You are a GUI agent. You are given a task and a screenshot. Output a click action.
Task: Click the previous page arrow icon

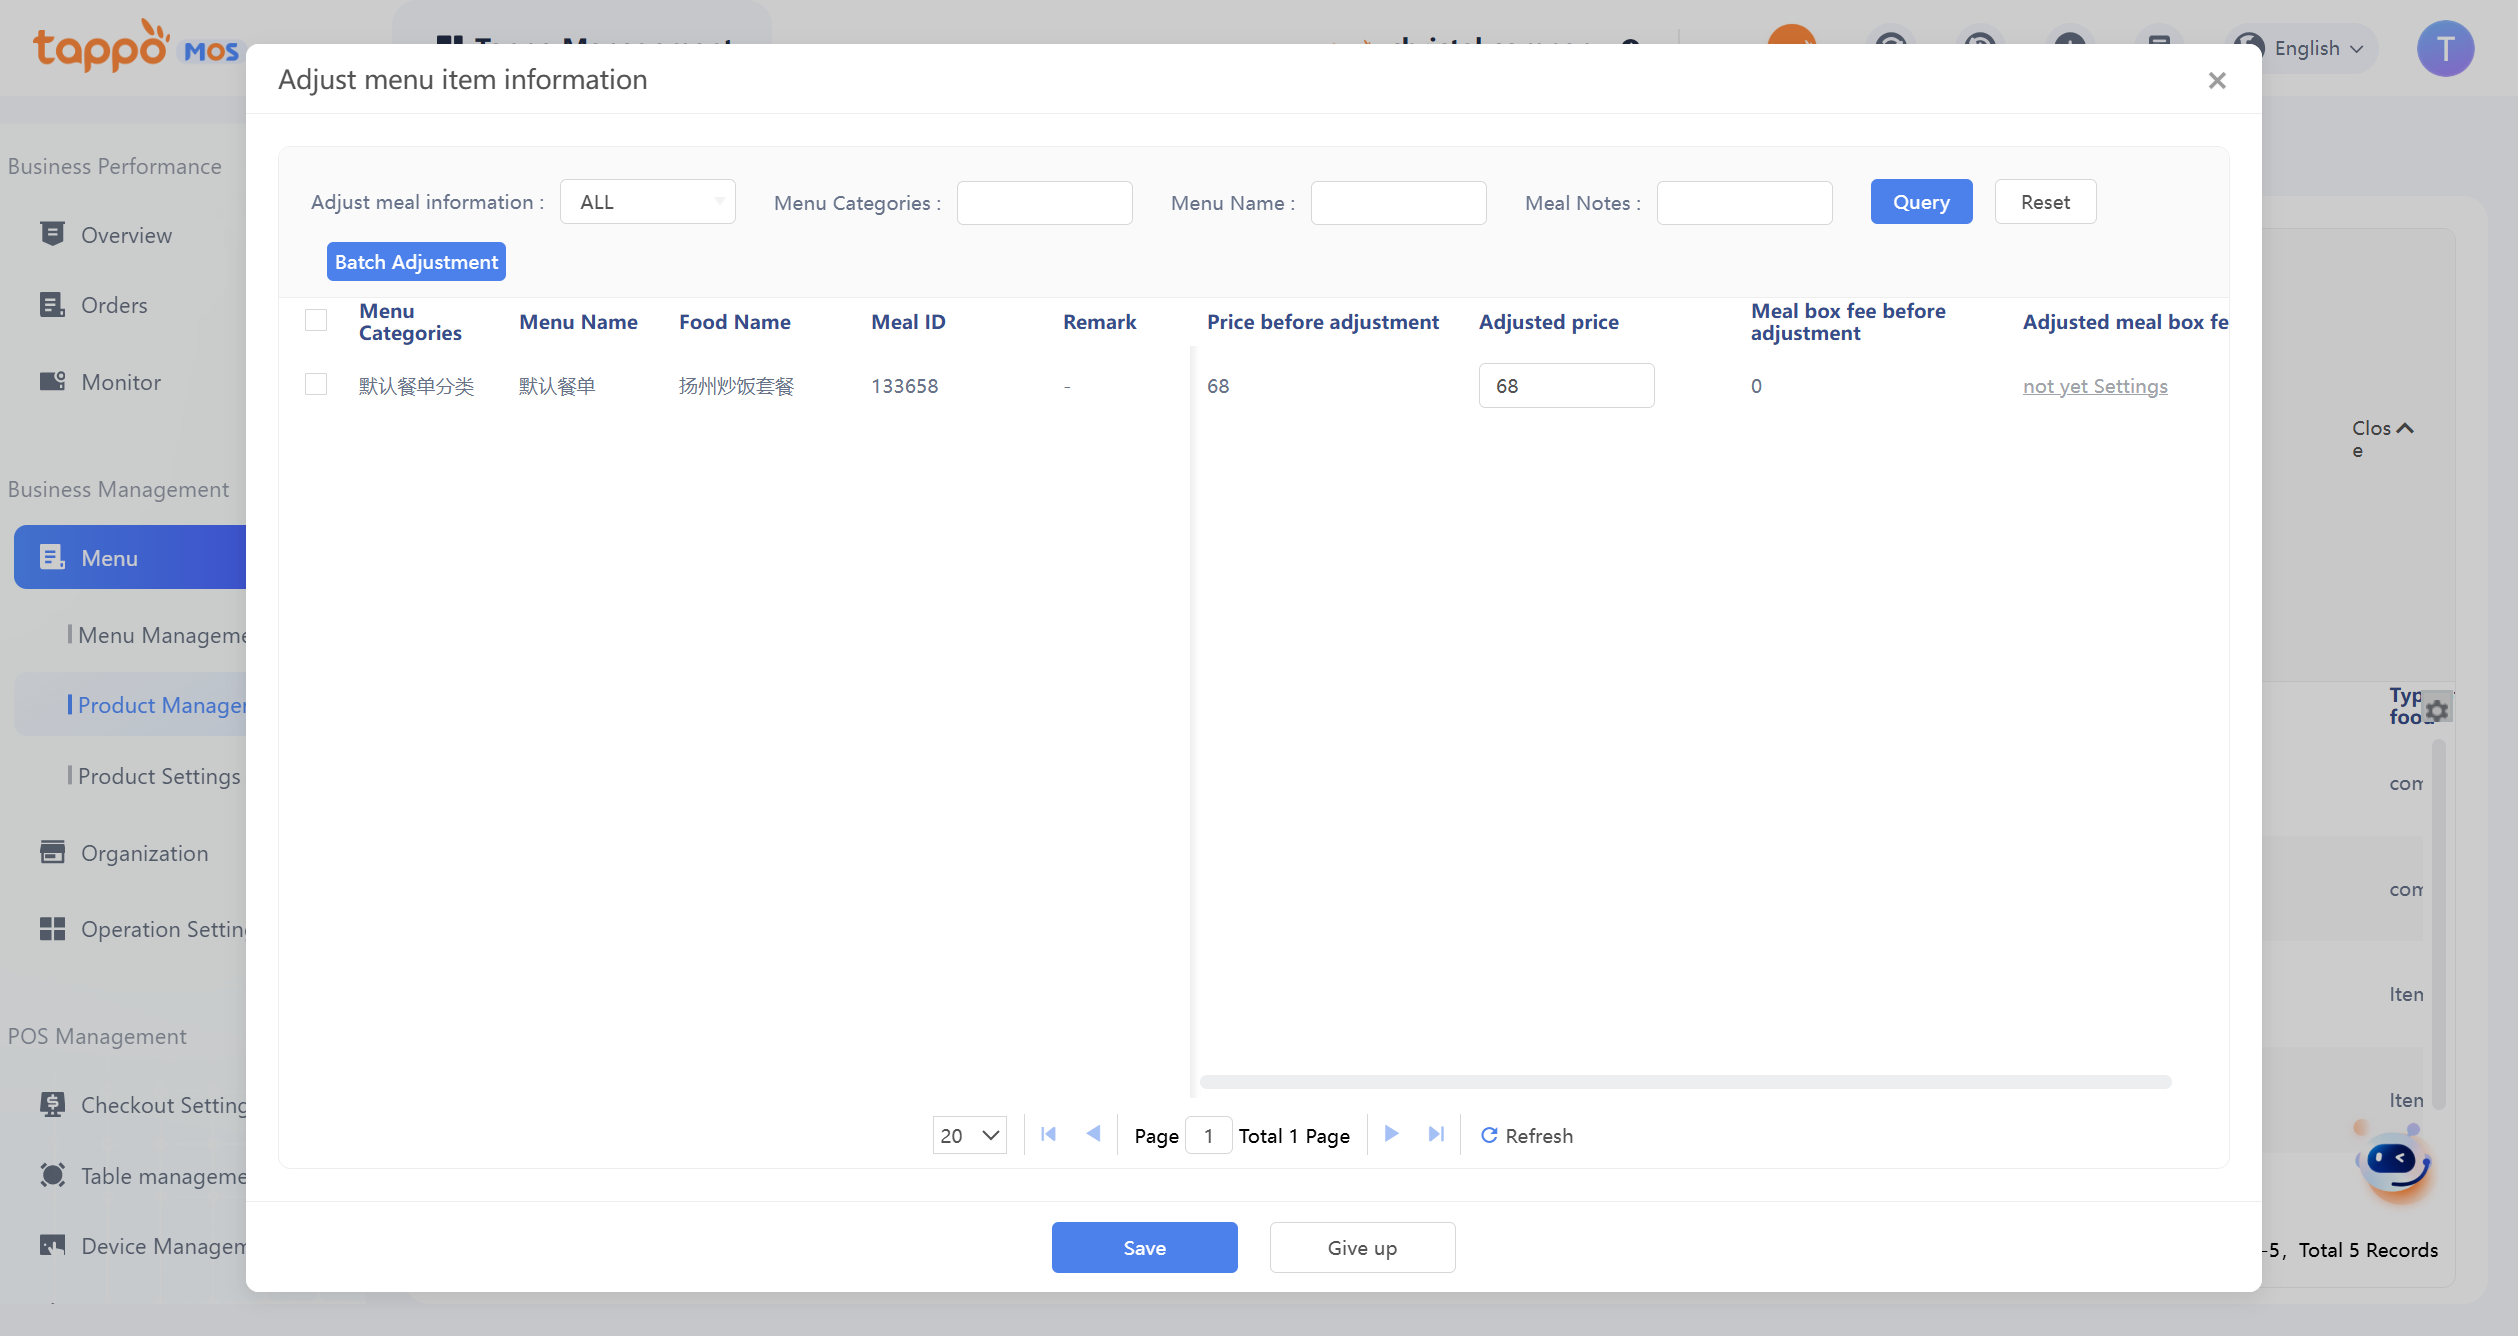tap(1093, 1134)
